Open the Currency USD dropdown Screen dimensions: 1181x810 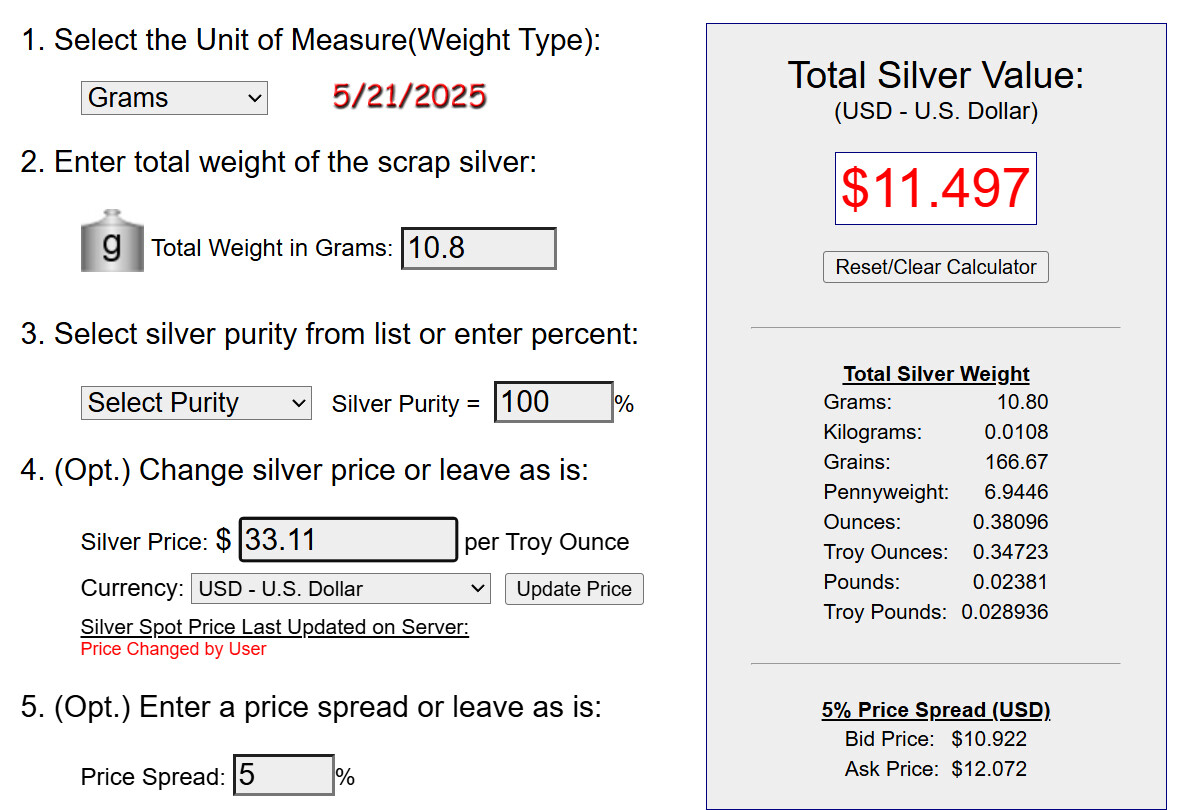tap(340, 589)
